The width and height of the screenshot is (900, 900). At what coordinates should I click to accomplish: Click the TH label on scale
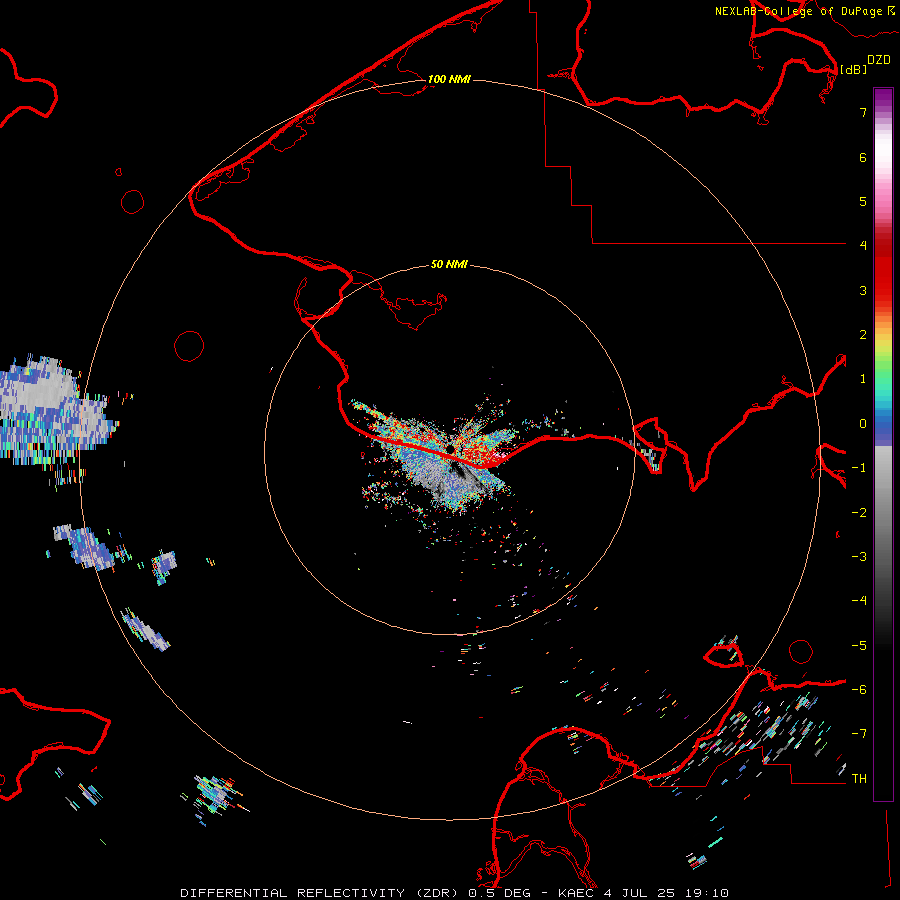click(859, 778)
